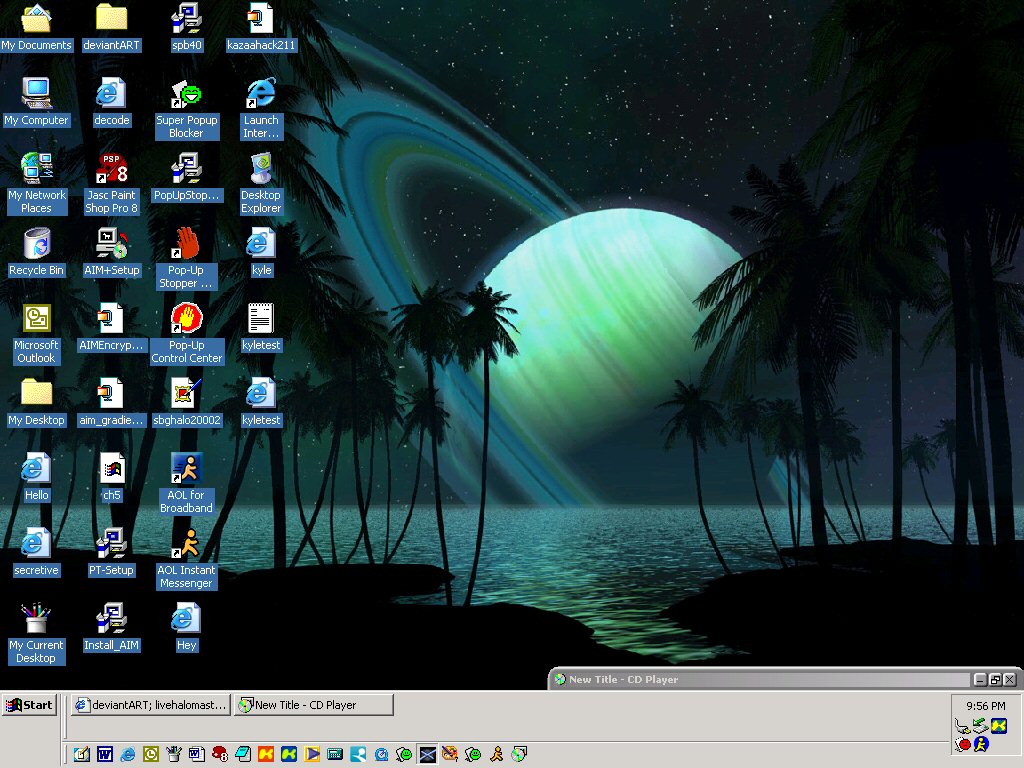Select the ch5 file icon
Viewport: 1024px width, 768px height.
112,478
